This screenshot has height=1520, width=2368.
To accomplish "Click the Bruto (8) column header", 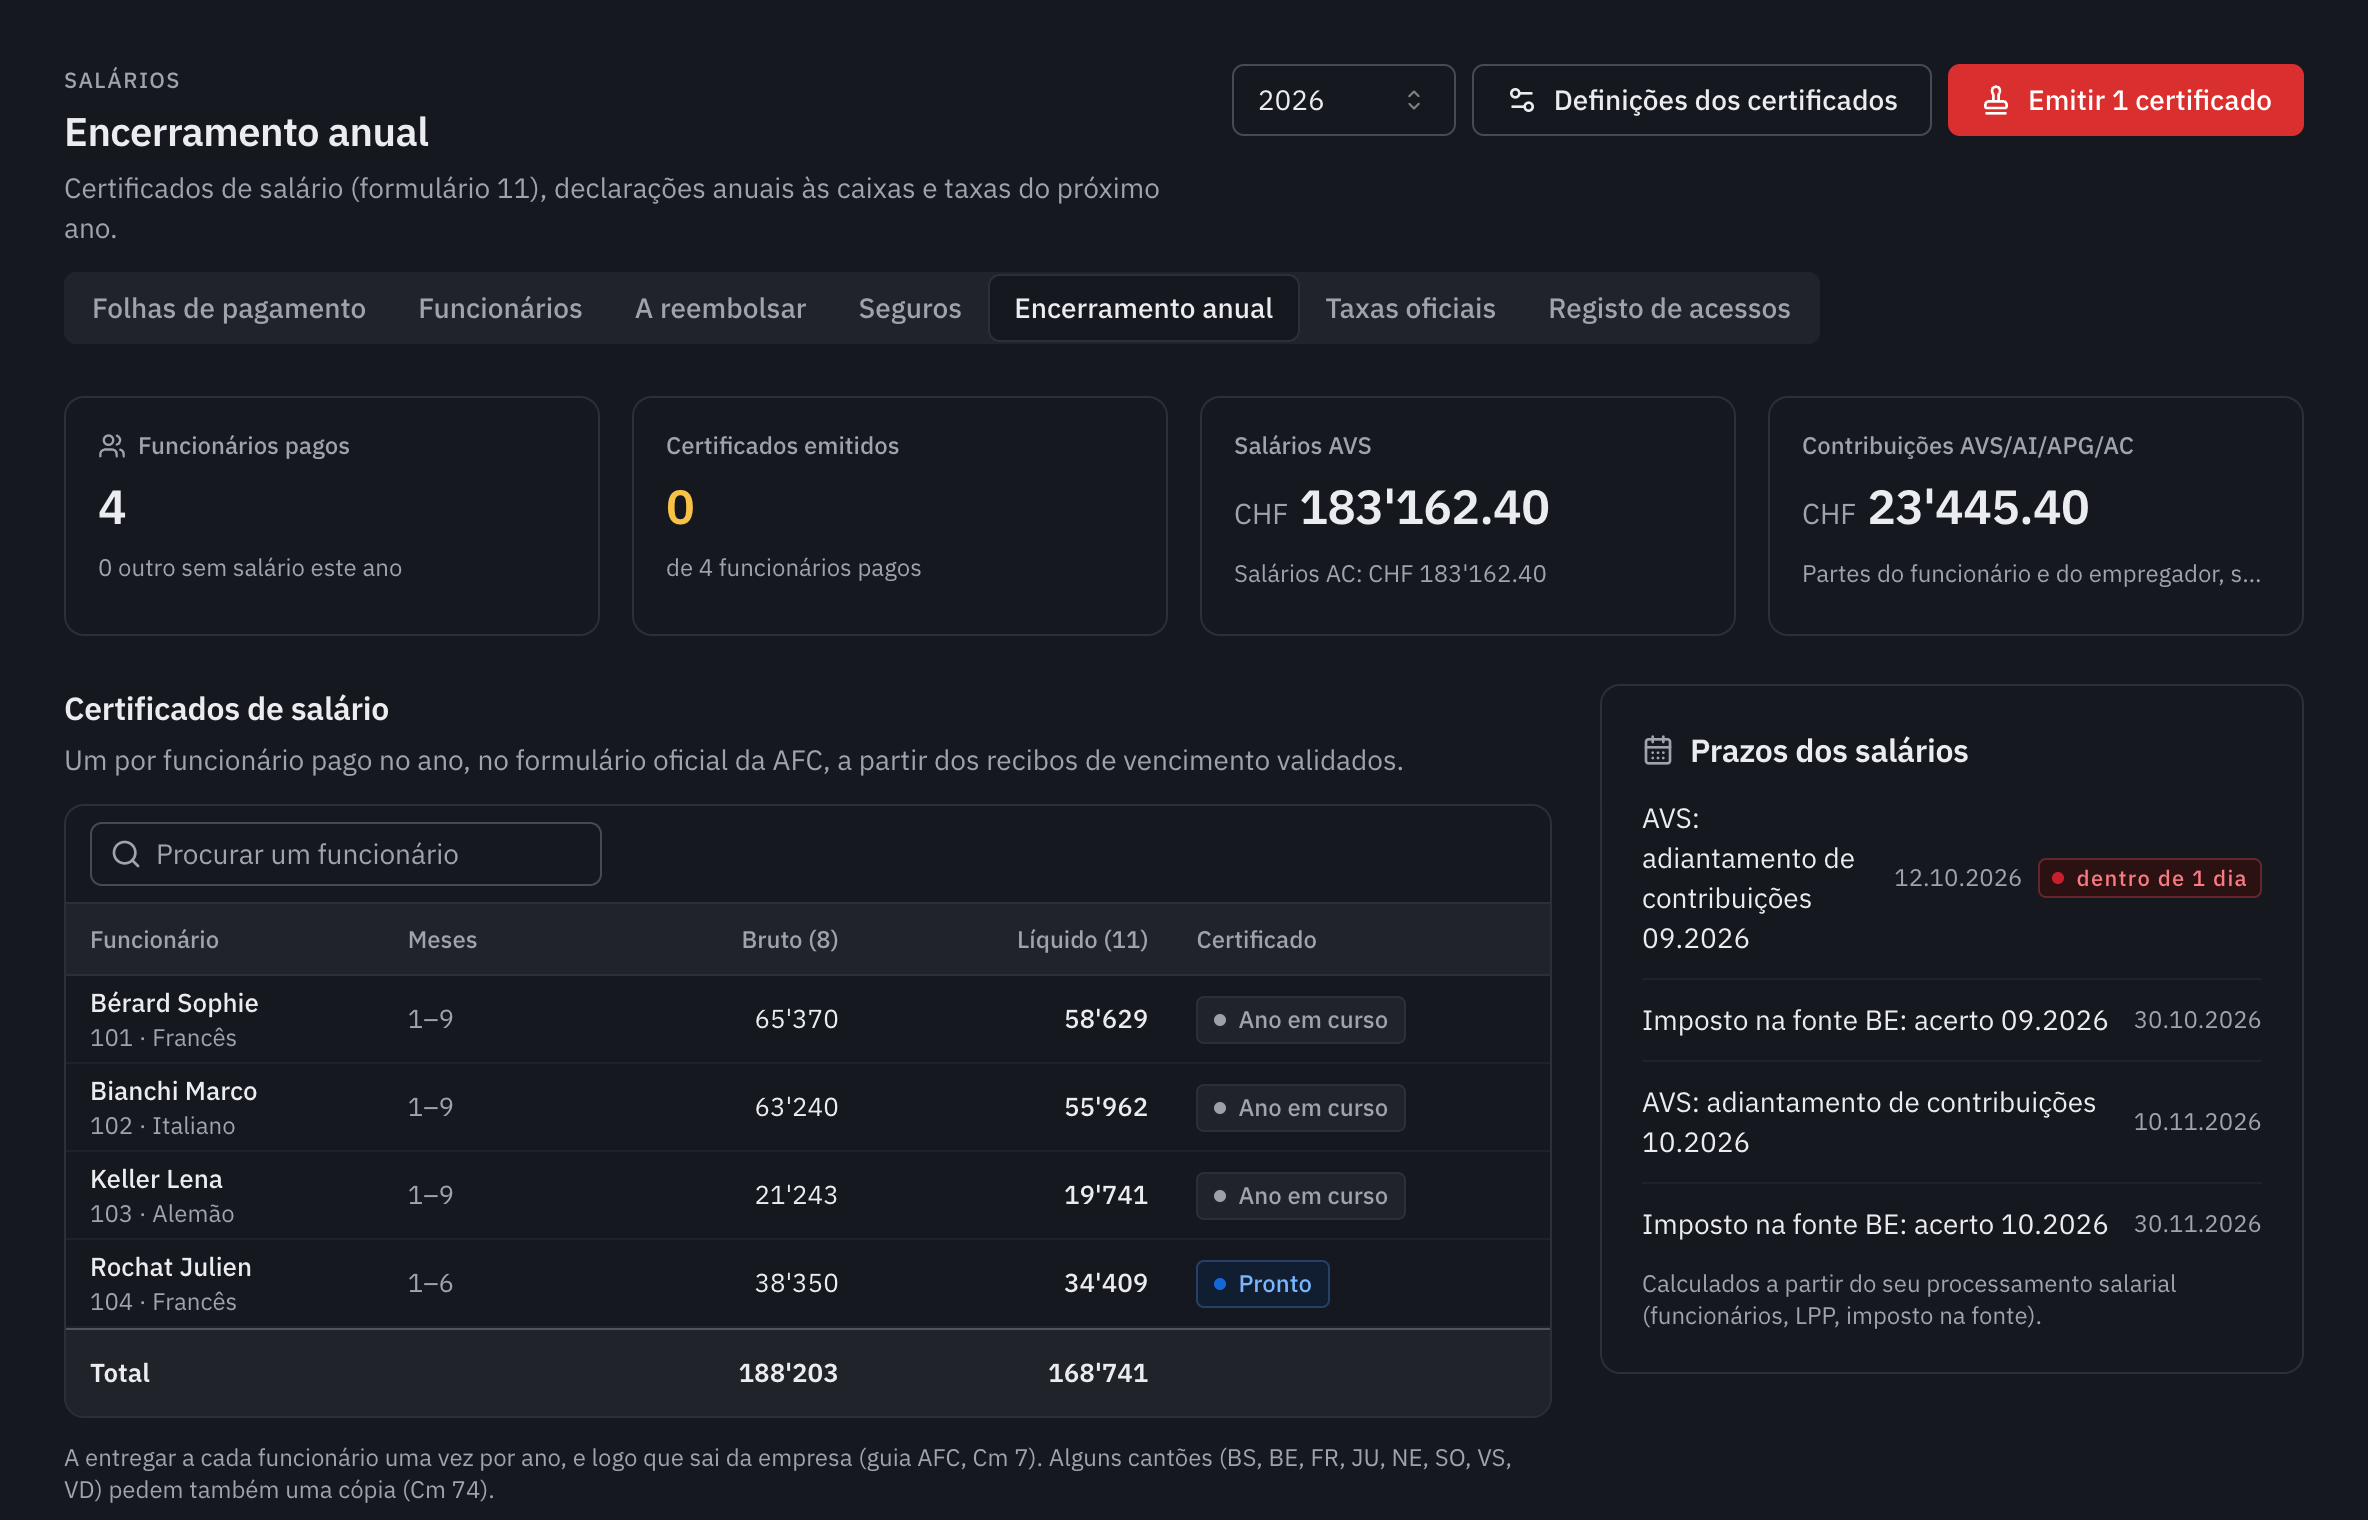I will (790, 939).
